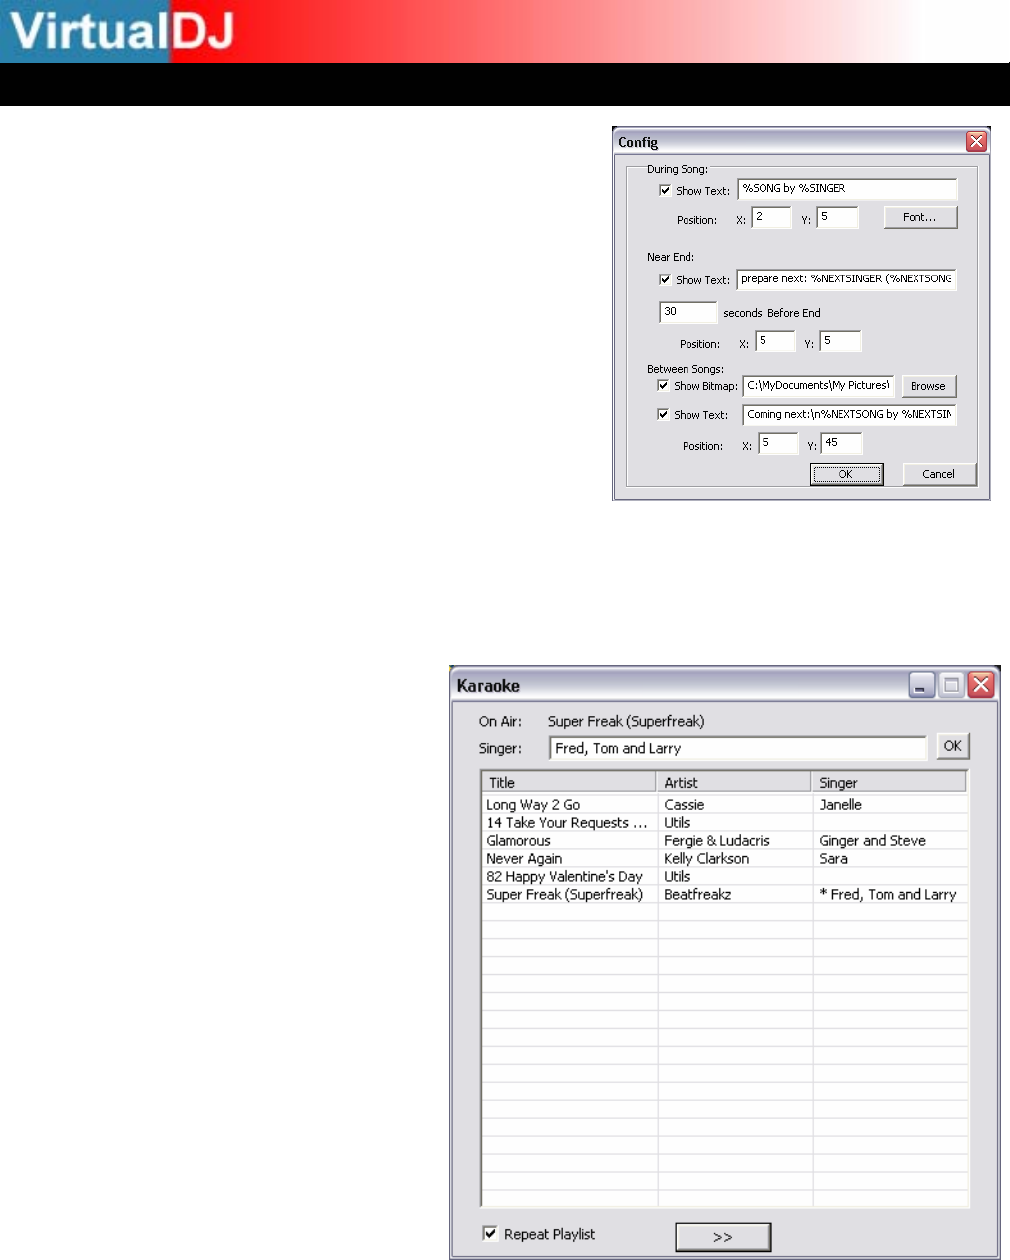Select the Long Way 2 Go row
The height and width of the screenshot is (1260, 1010).
click(x=725, y=804)
